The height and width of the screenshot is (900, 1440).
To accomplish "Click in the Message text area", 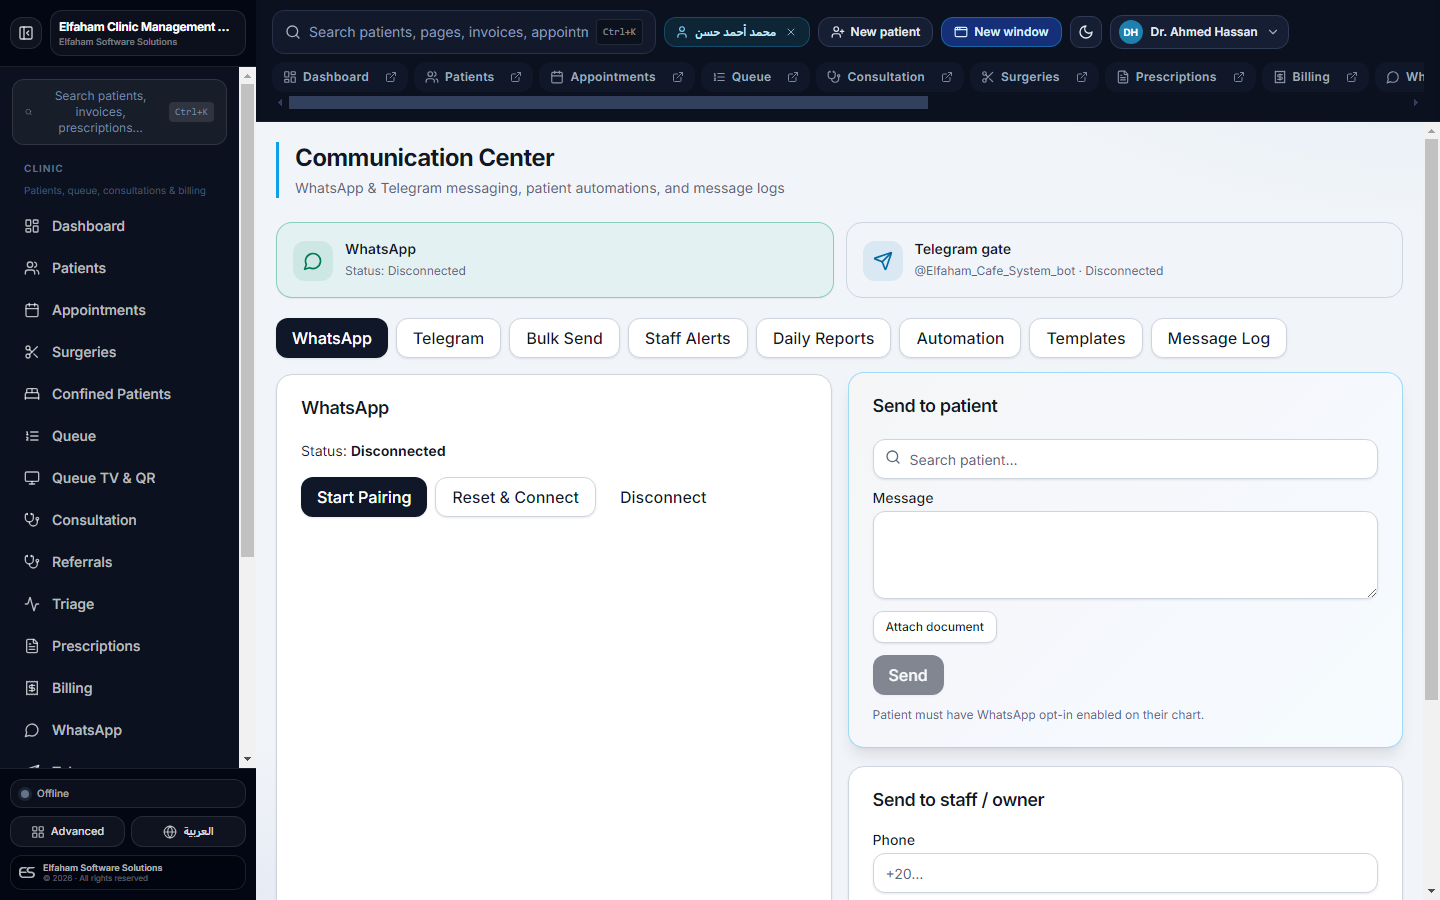I will (x=1125, y=555).
